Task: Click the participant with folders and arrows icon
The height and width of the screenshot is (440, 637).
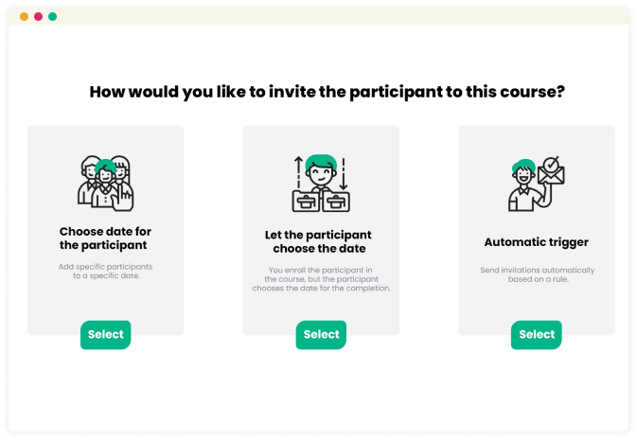Action: click(x=321, y=183)
